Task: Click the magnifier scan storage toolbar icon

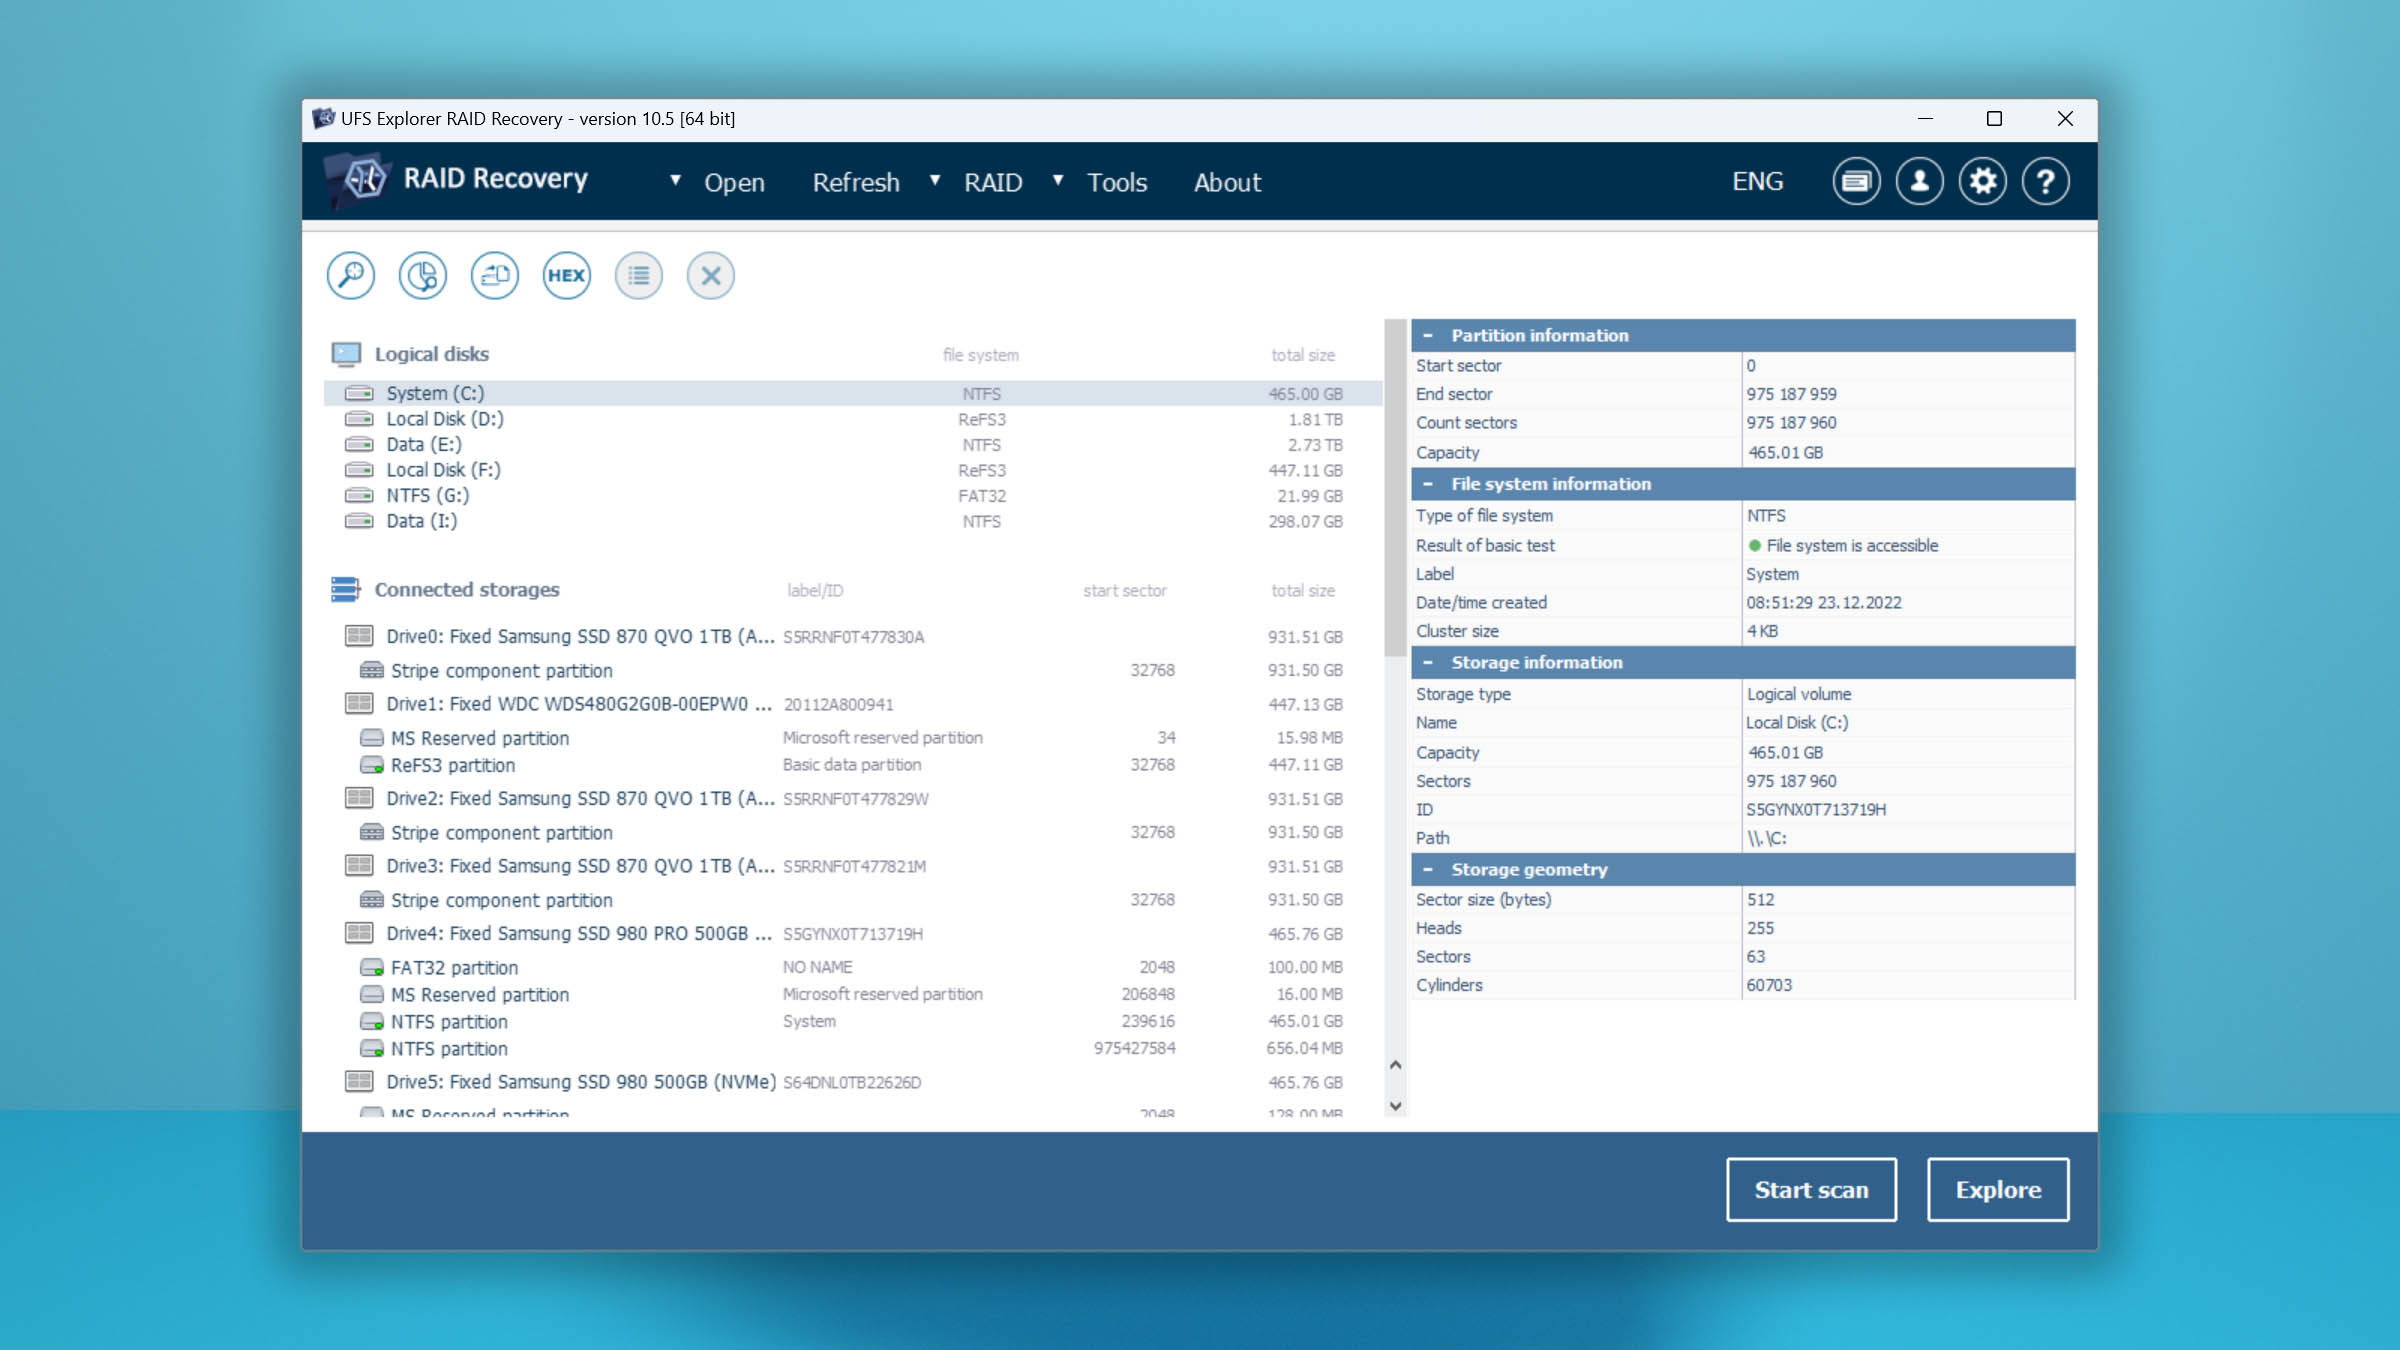Action: tap(351, 275)
